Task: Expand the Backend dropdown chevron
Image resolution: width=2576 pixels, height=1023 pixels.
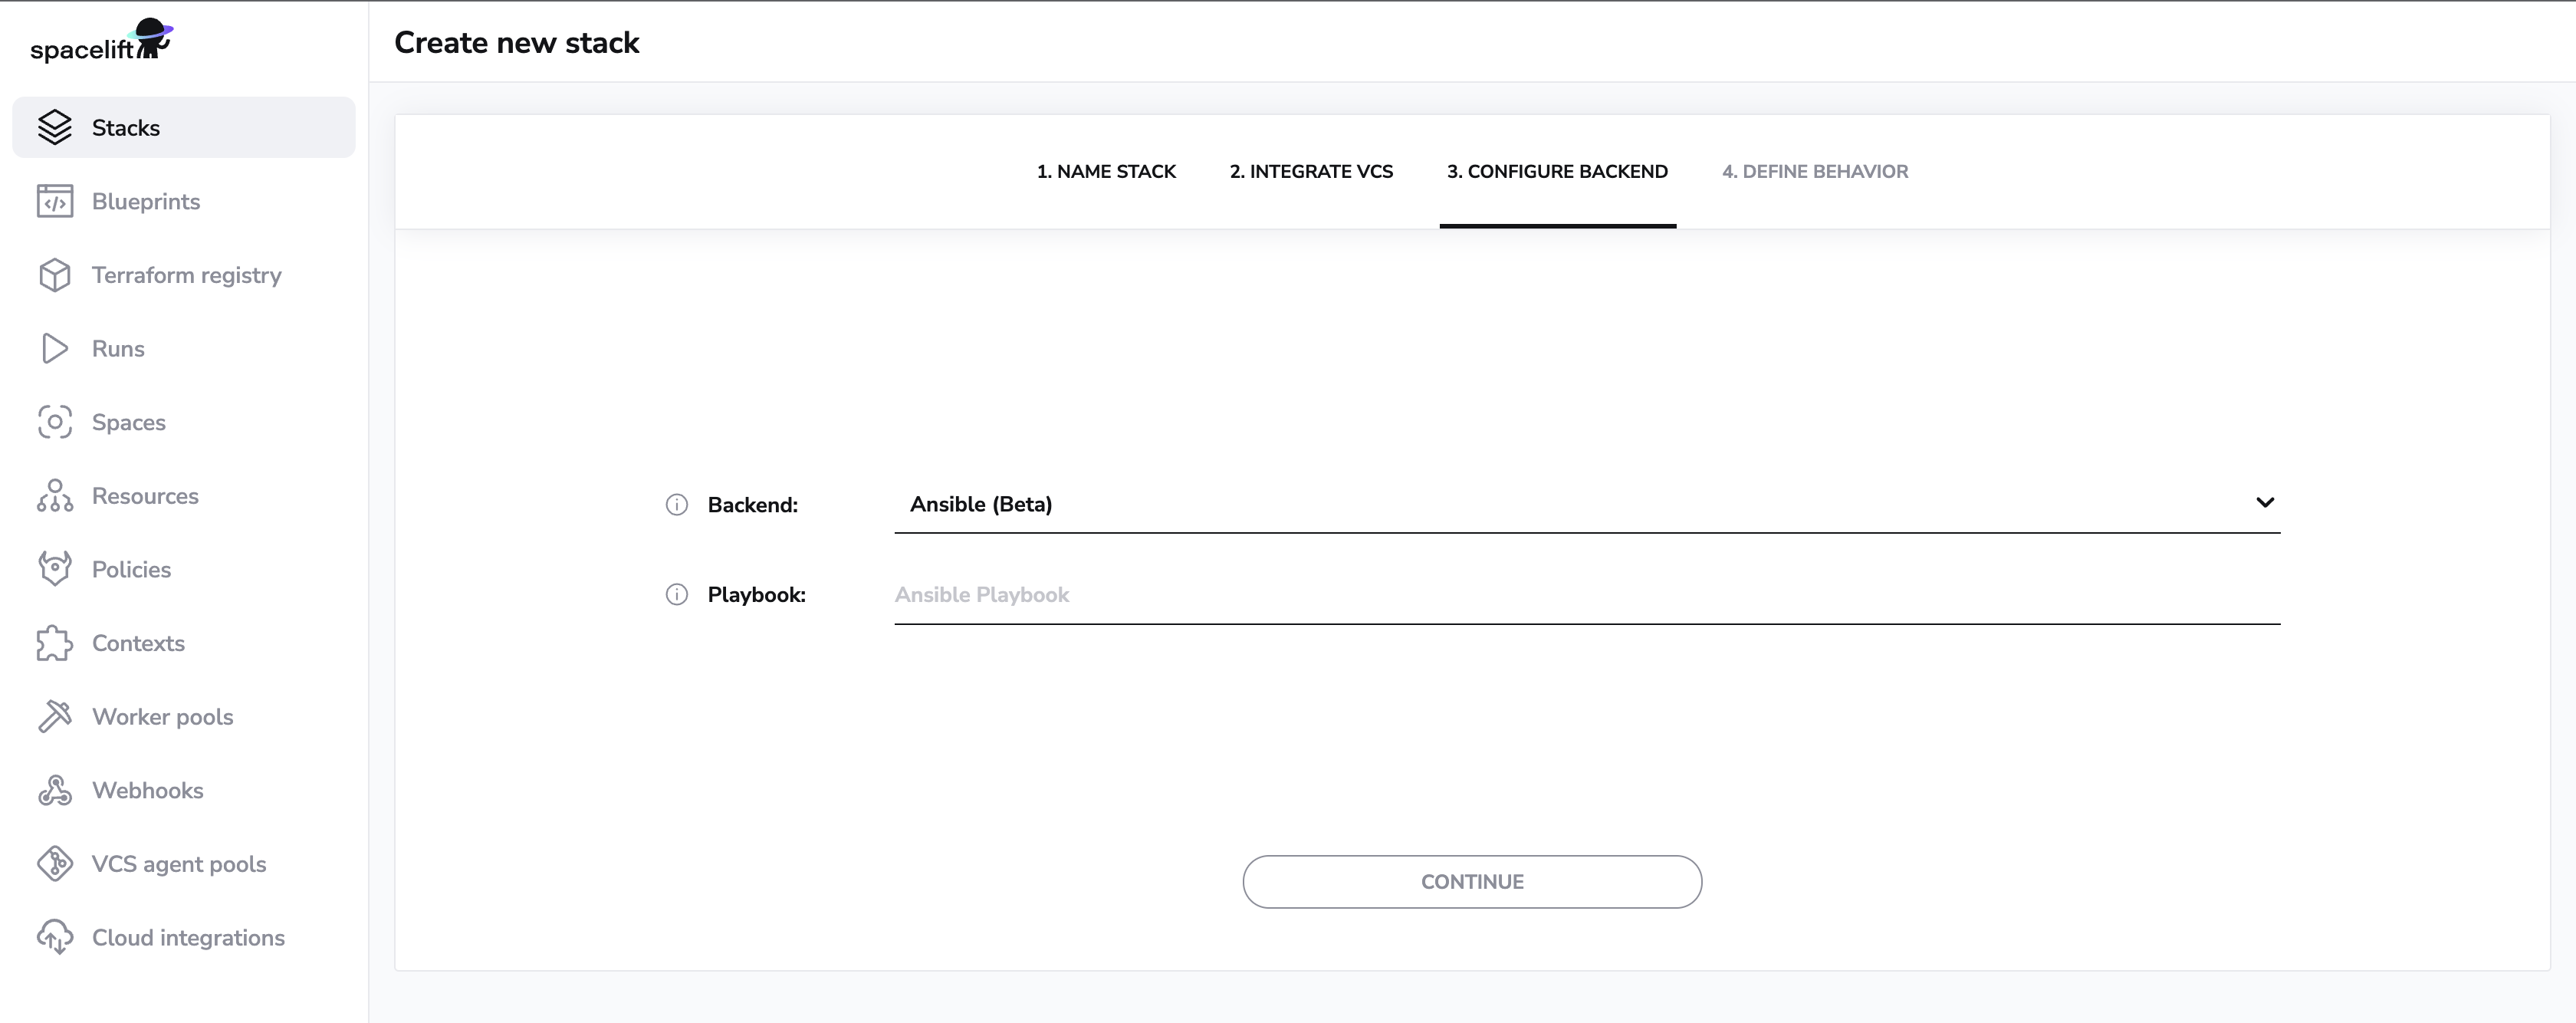Action: (x=2264, y=503)
